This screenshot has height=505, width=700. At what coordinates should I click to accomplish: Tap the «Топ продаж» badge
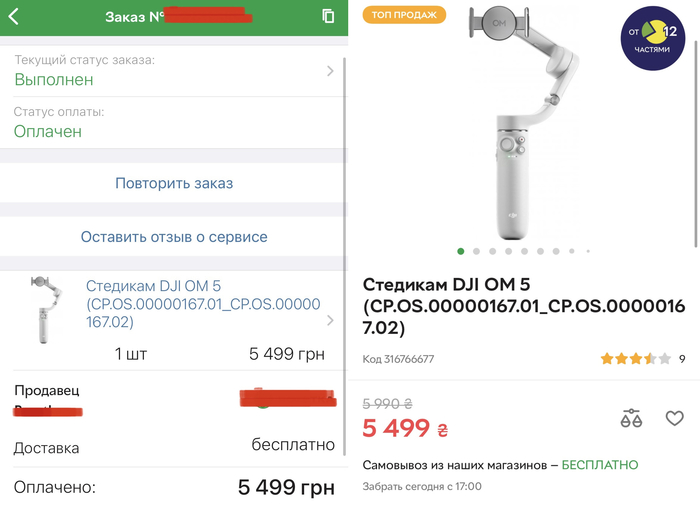[x=403, y=15]
